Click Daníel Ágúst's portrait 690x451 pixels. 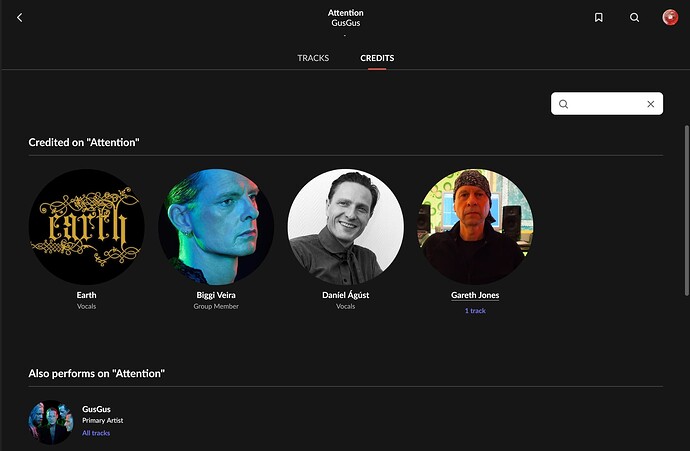[346, 226]
